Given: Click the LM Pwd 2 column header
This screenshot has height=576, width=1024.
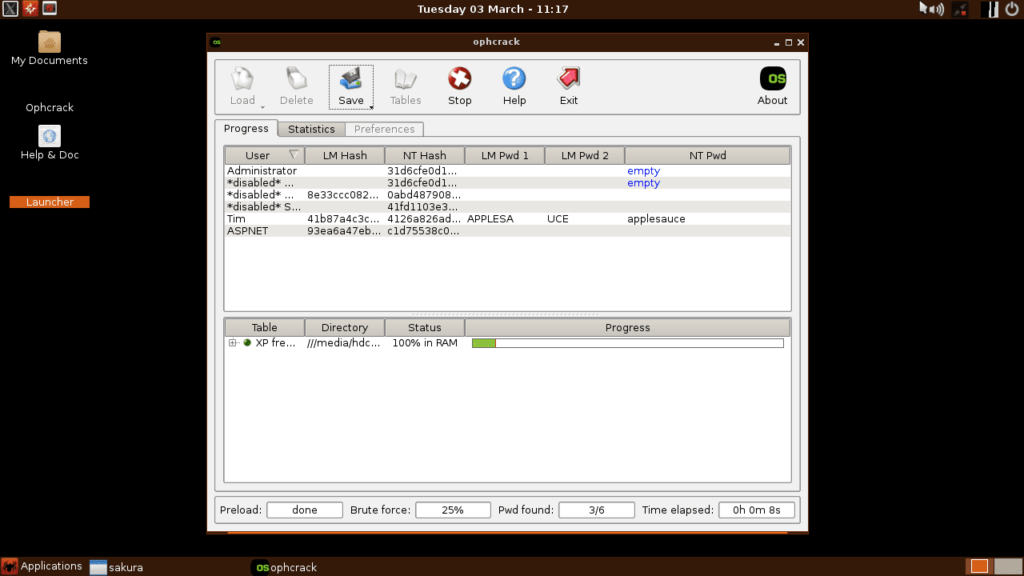Looking at the screenshot, I should [x=584, y=155].
